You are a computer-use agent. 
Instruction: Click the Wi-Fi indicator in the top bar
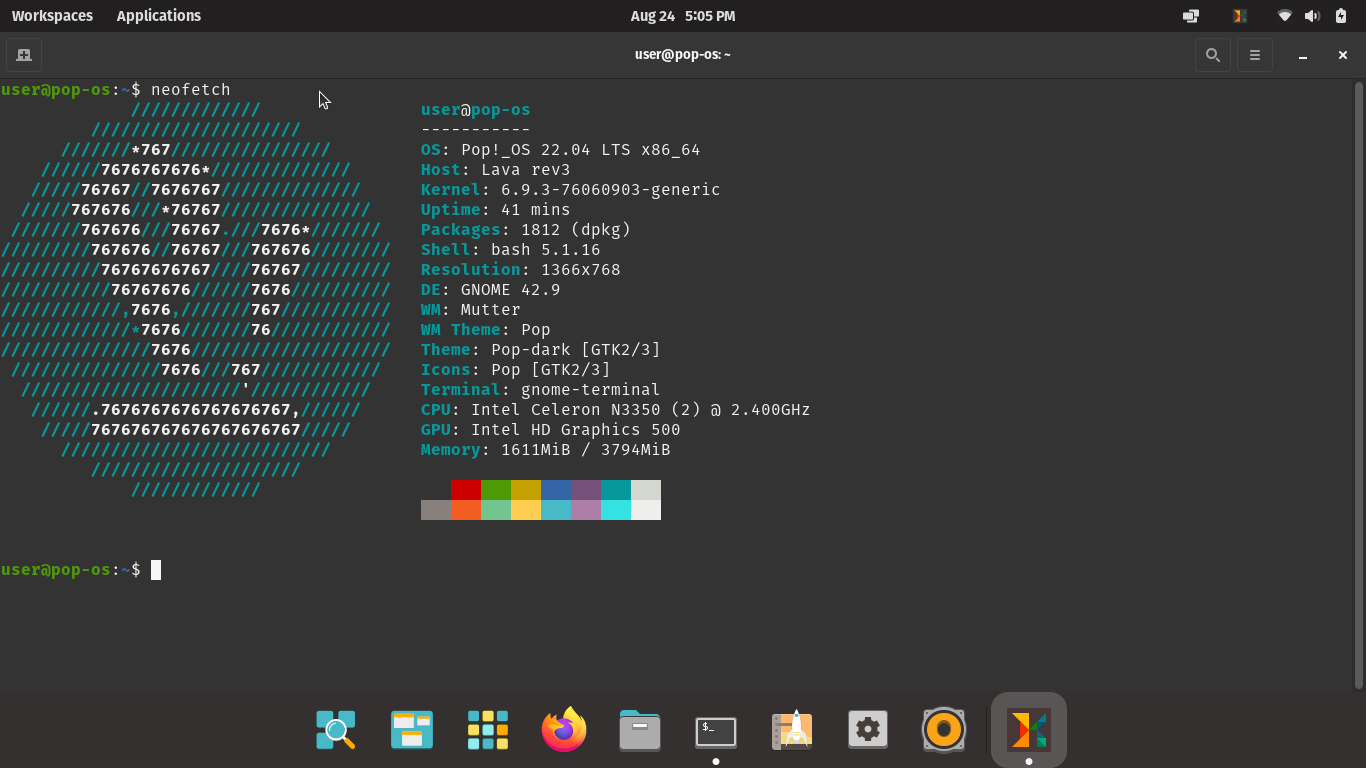click(x=1283, y=15)
